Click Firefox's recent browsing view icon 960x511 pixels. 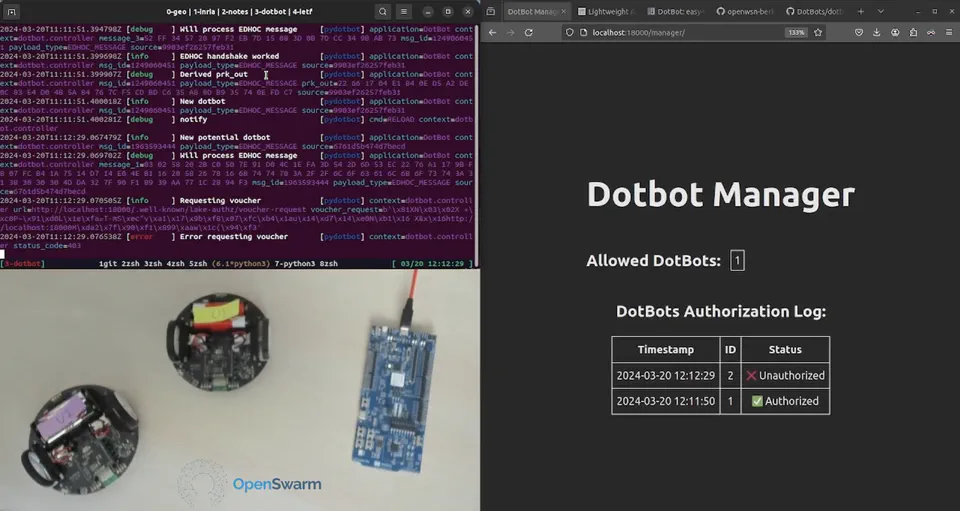coord(491,12)
